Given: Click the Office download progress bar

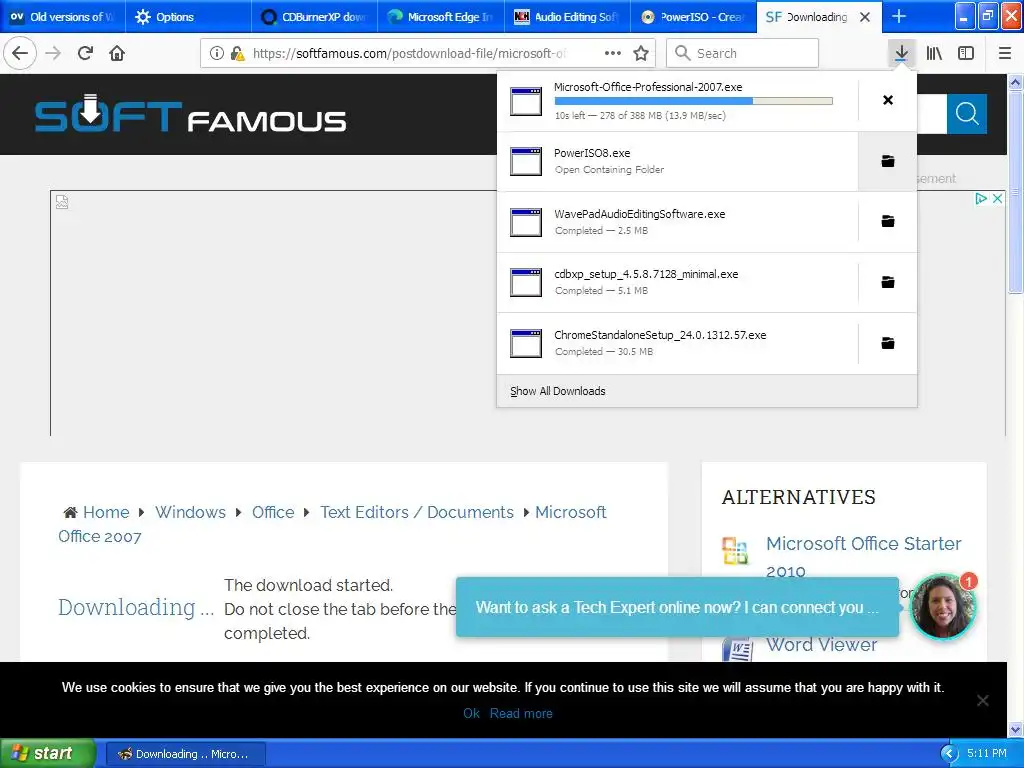Looking at the screenshot, I should 694,101.
